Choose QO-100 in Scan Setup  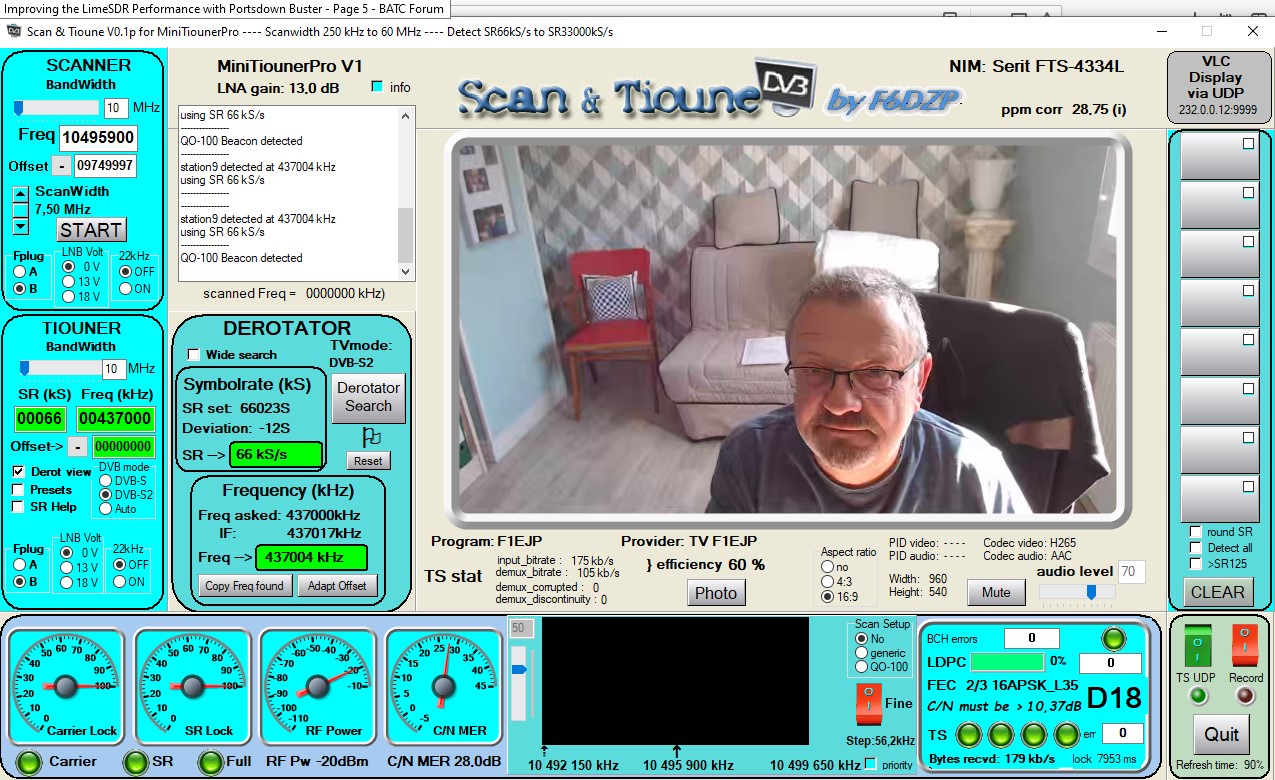coord(861,667)
